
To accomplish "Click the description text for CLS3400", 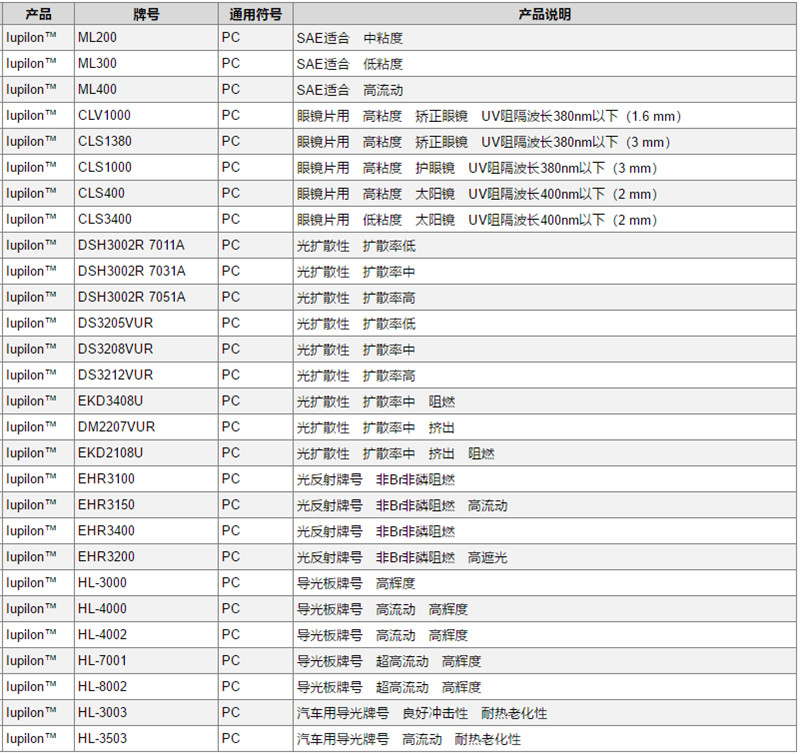I will [x=476, y=220].
